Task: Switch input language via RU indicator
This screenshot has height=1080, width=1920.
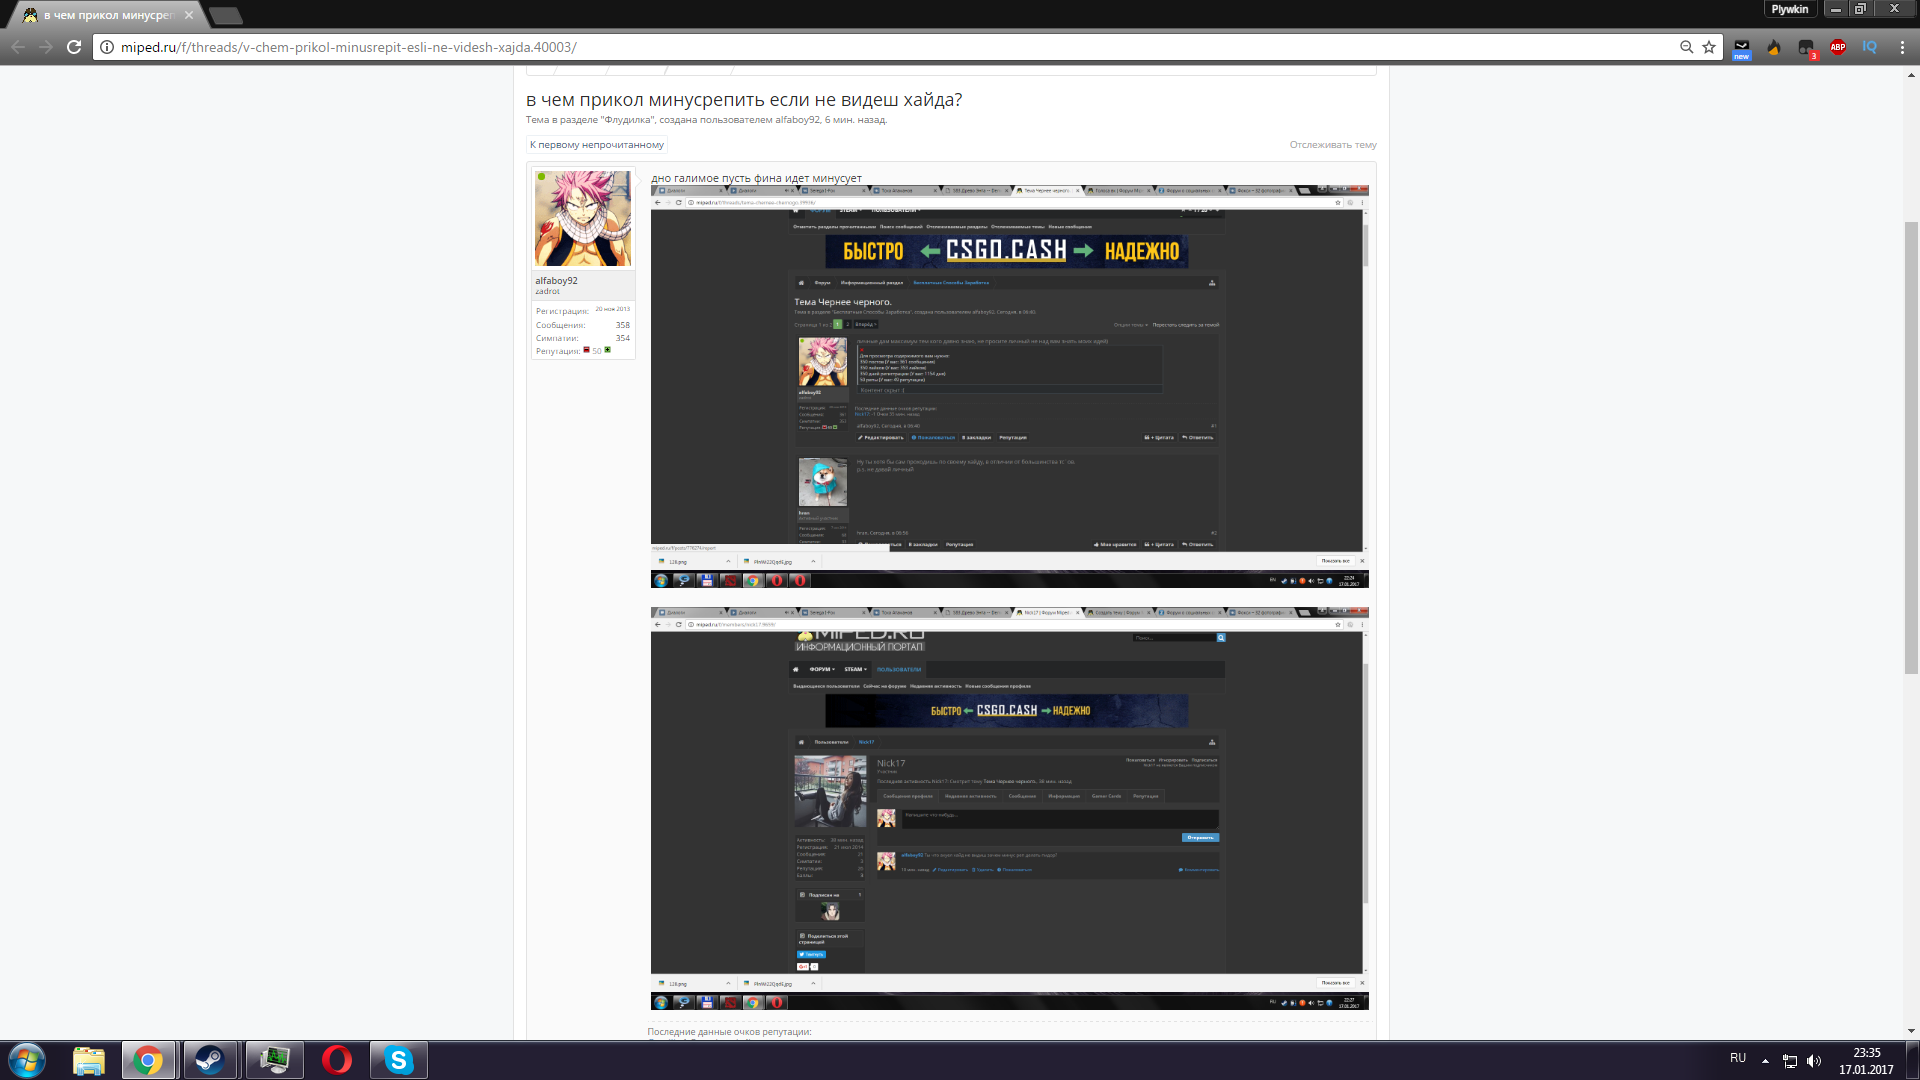Action: 1738,1058
